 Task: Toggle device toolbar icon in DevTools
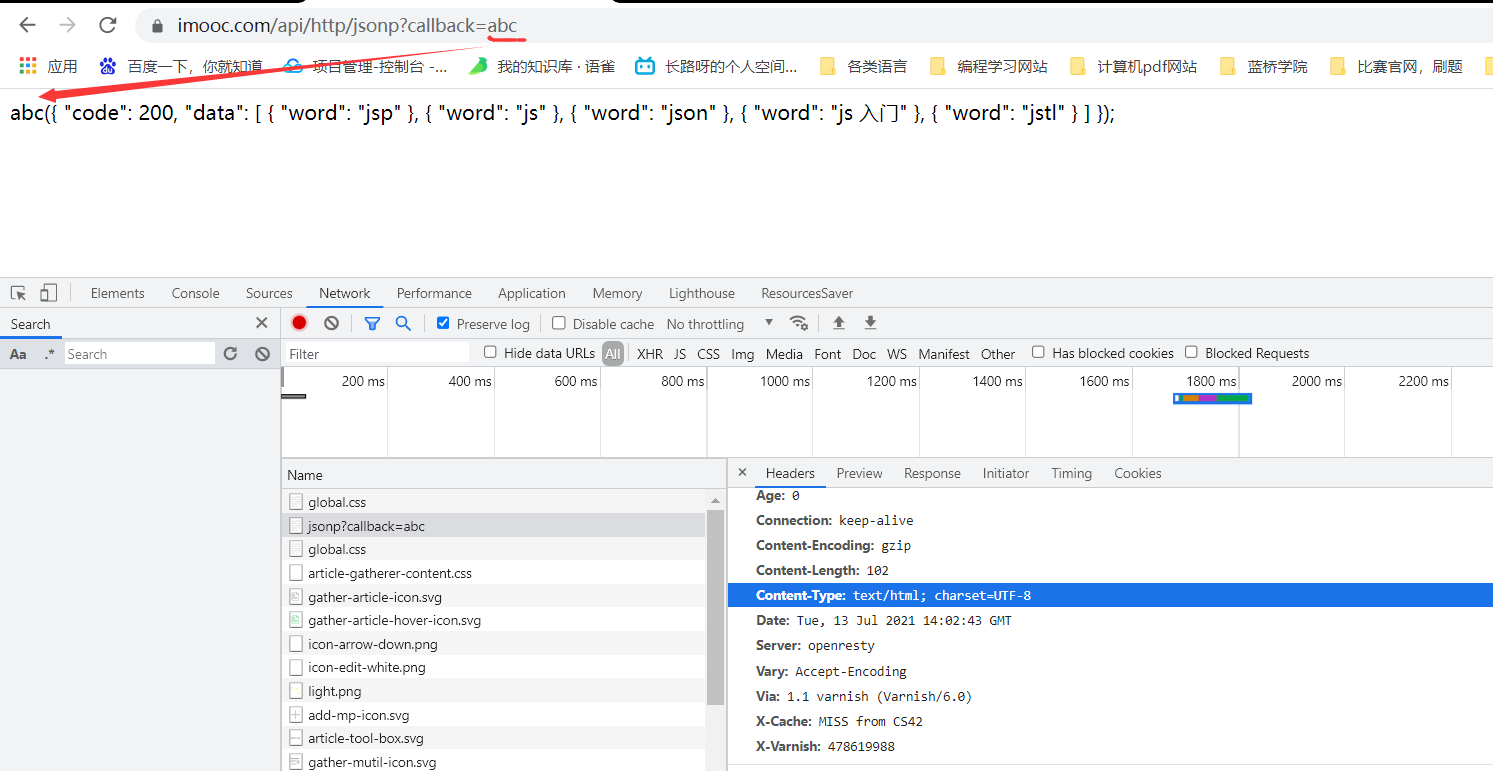(48, 293)
